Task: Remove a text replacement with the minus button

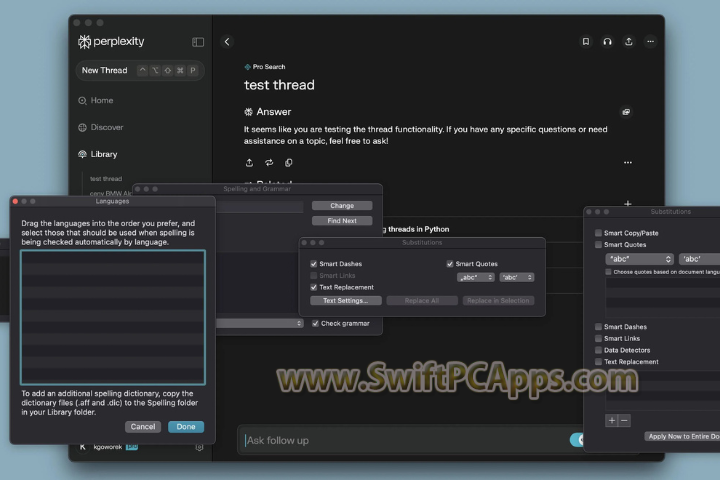Action: pos(624,420)
